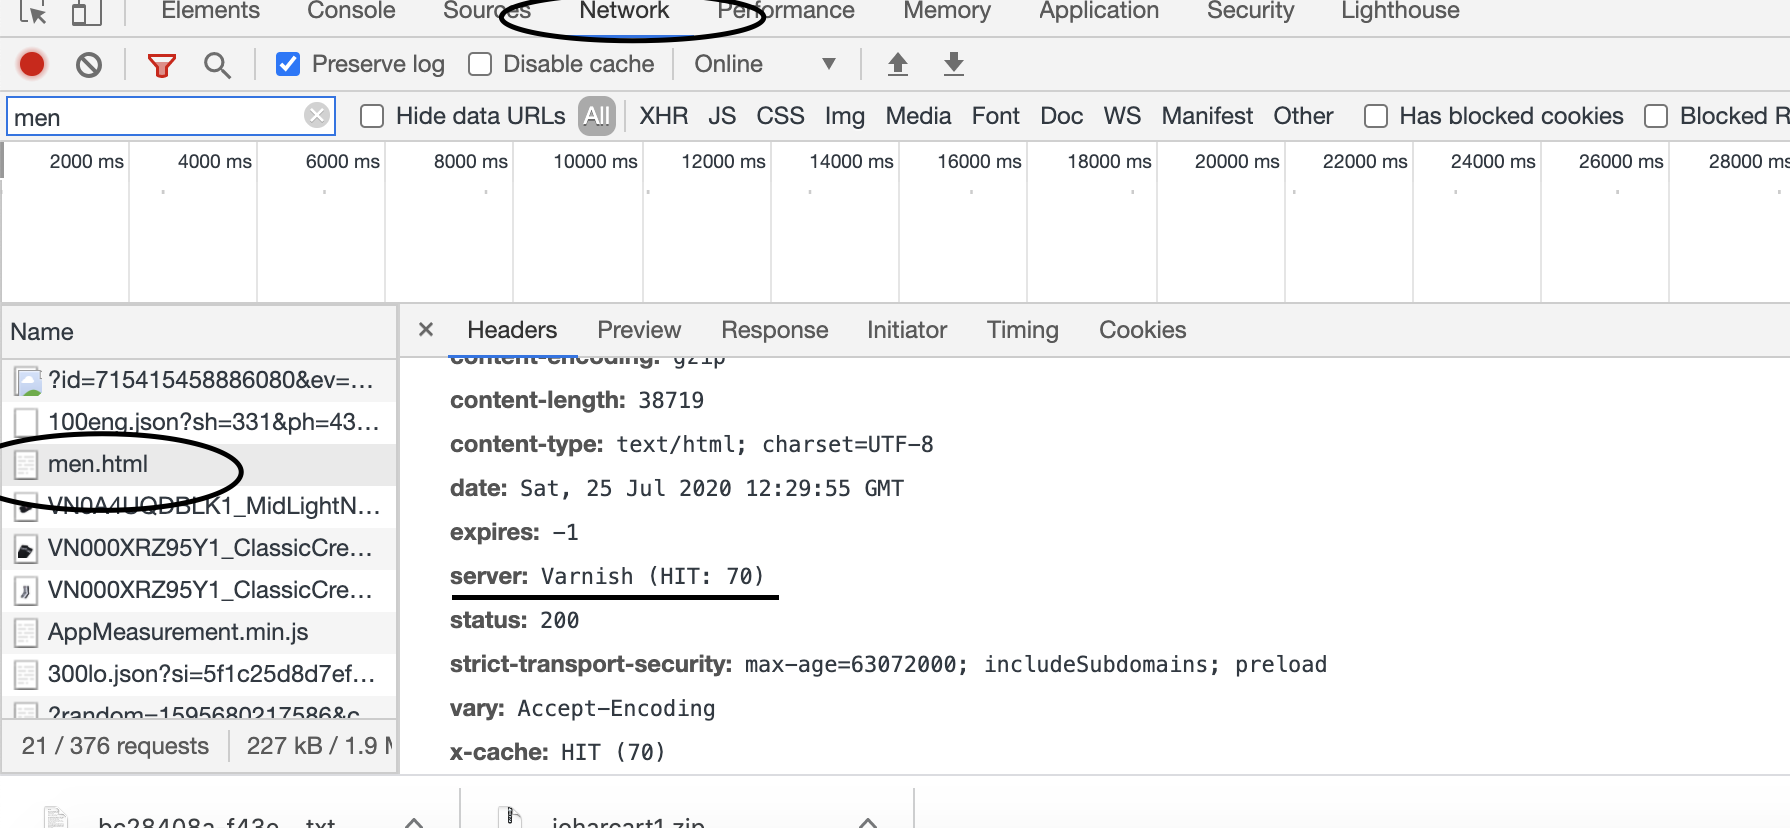This screenshot has width=1790, height=828.
Task: Enable Has blocked cookies filter
Action: point(1376,116)
